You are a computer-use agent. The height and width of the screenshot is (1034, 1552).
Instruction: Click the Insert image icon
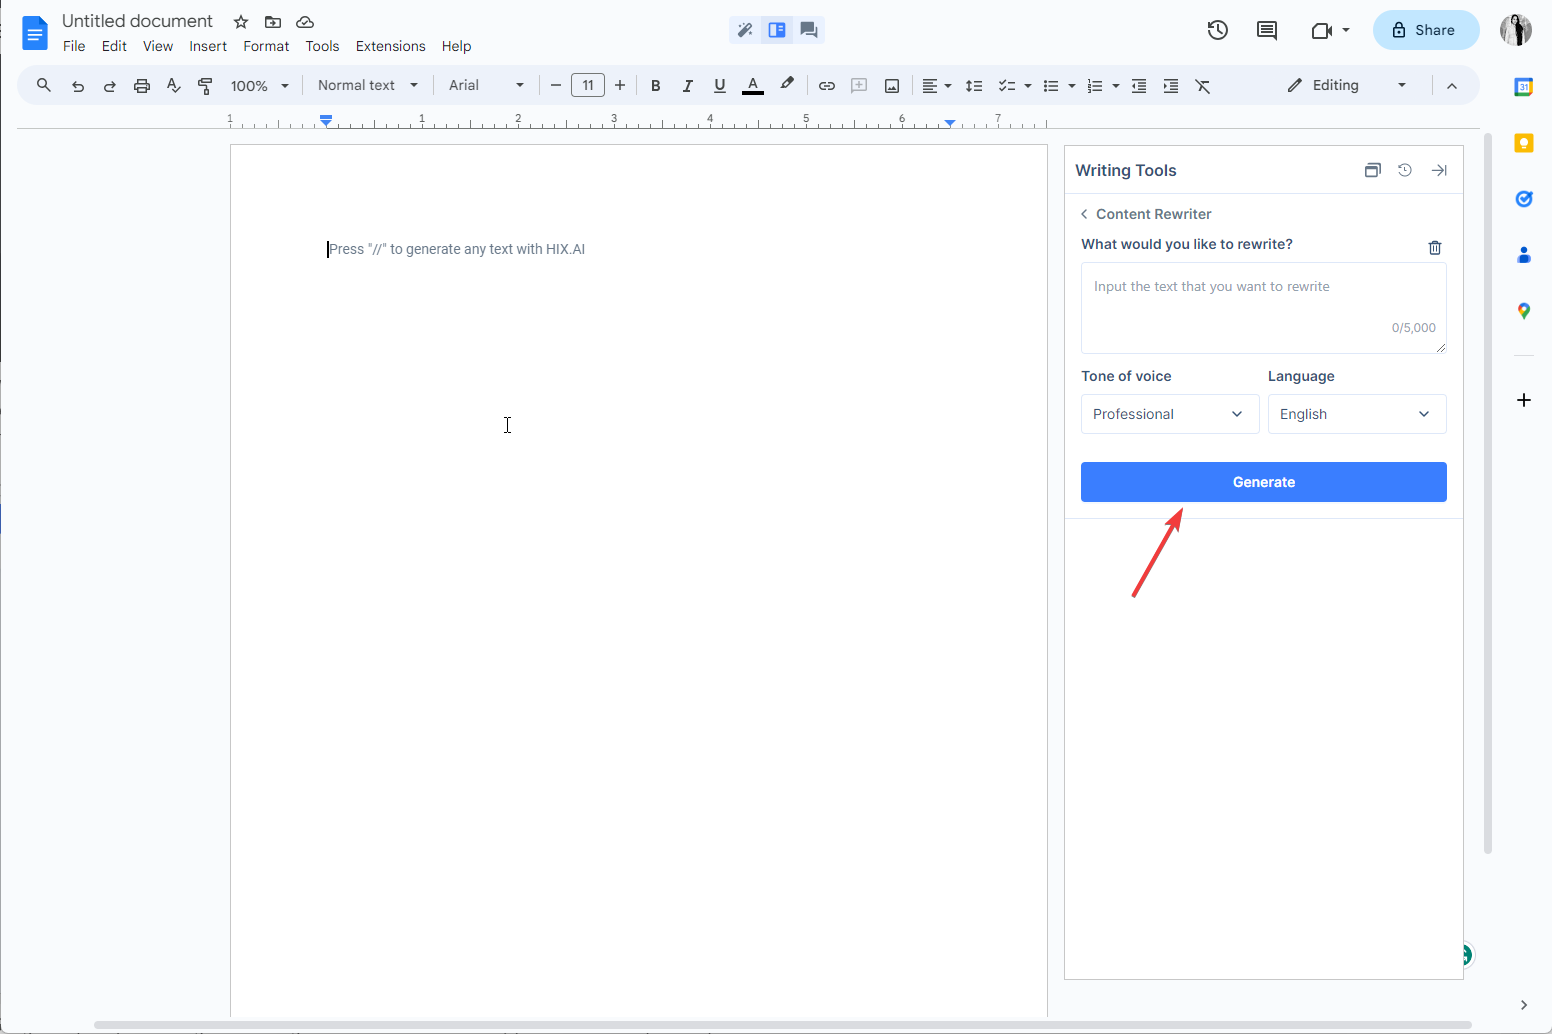(891, 86)
